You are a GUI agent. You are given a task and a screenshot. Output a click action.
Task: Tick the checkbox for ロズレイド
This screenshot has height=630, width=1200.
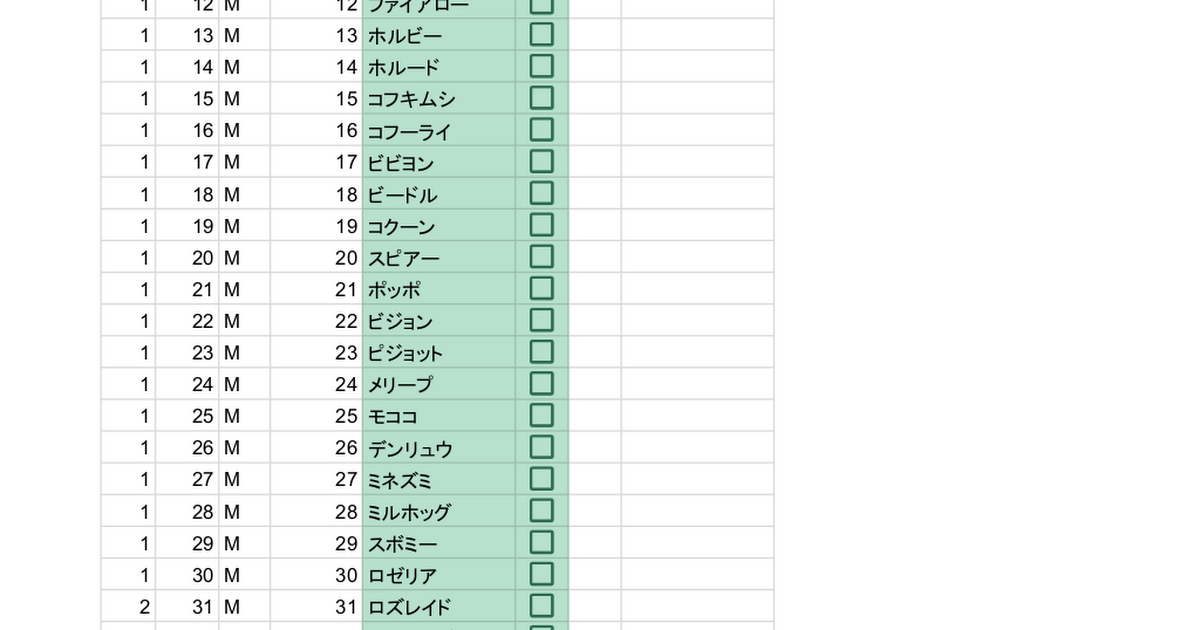coord(541,606)
